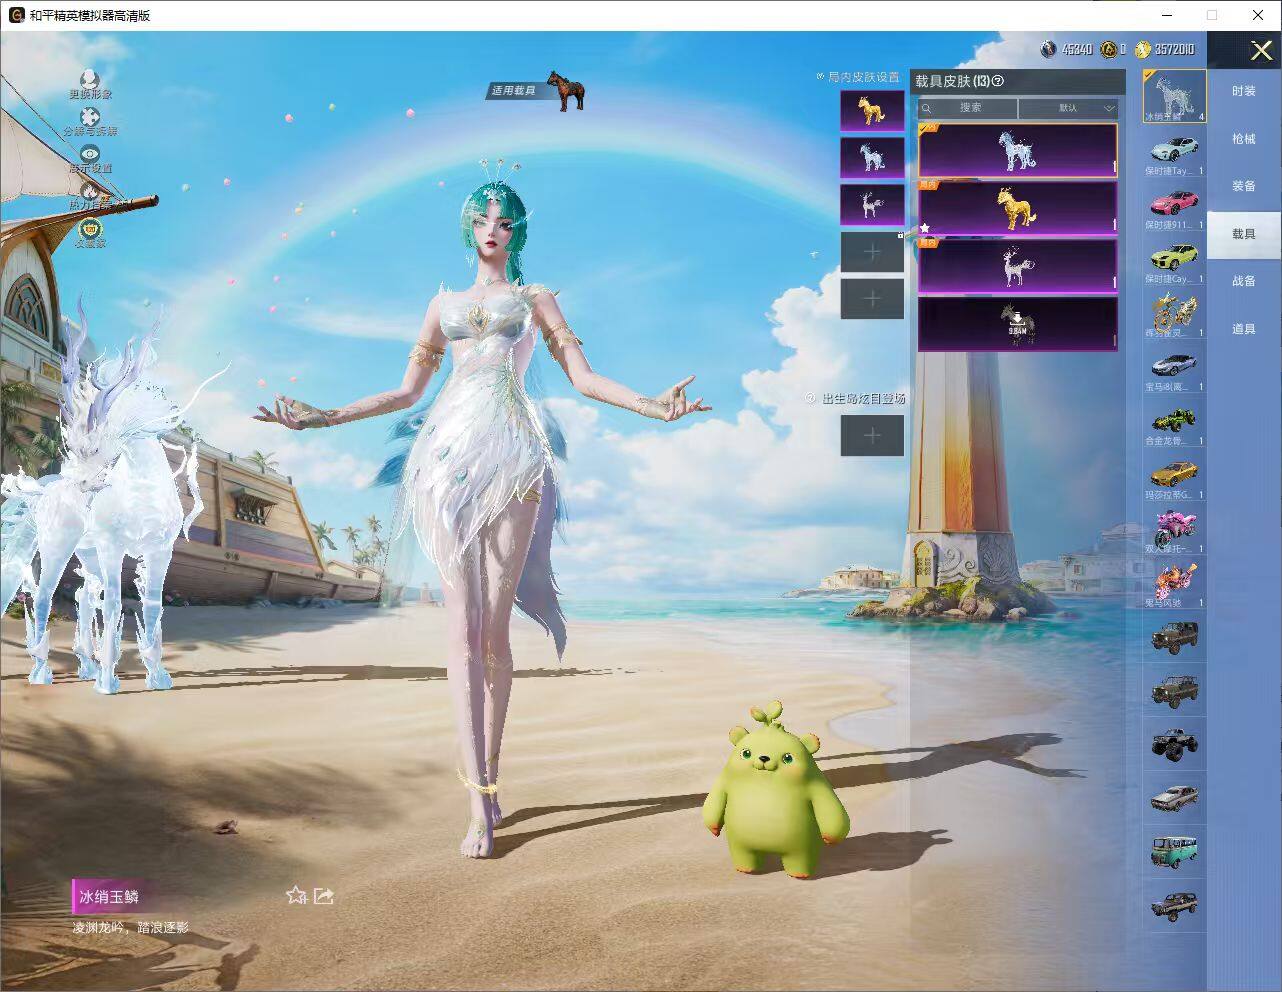
Task: Select the dark green closed-top jeep
Action: (1174, 636)
